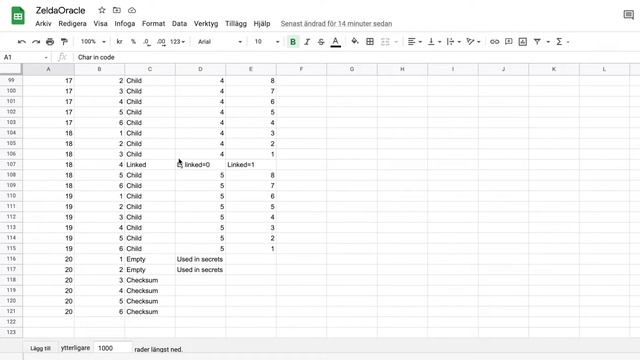640x360 pixels.
Task: Open the Data menu
Action: click(x=179, y=24)
